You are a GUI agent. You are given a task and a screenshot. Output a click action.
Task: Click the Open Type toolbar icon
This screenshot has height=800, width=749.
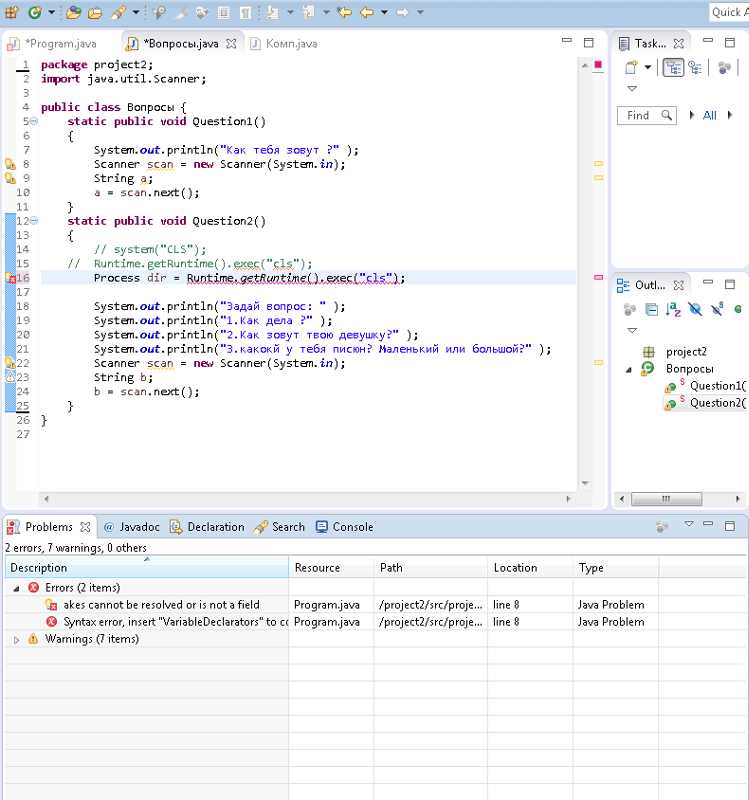coord(73,12)
